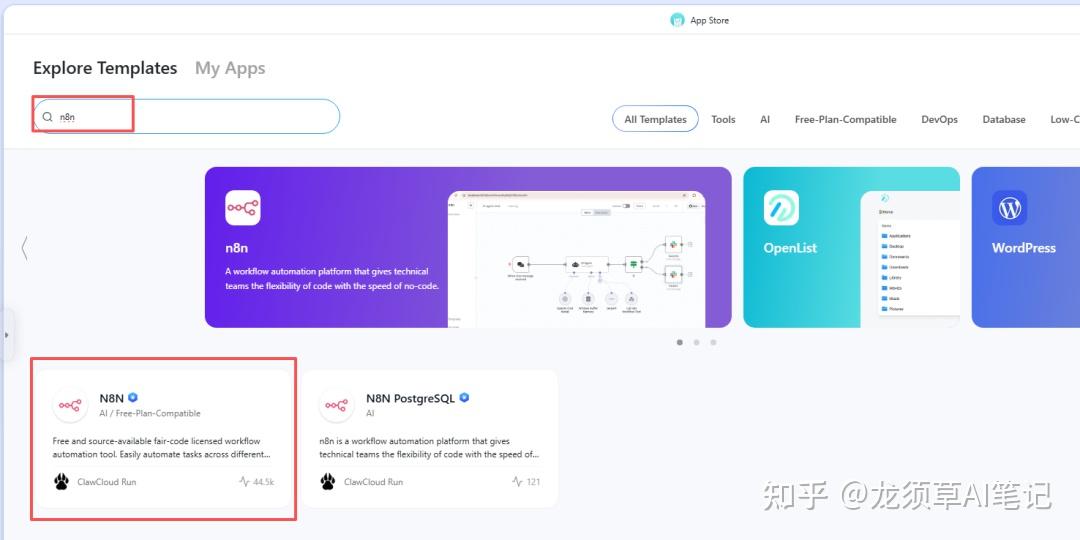Click the 44.5k usage count

pyautogui.click(x=263, y=482)
